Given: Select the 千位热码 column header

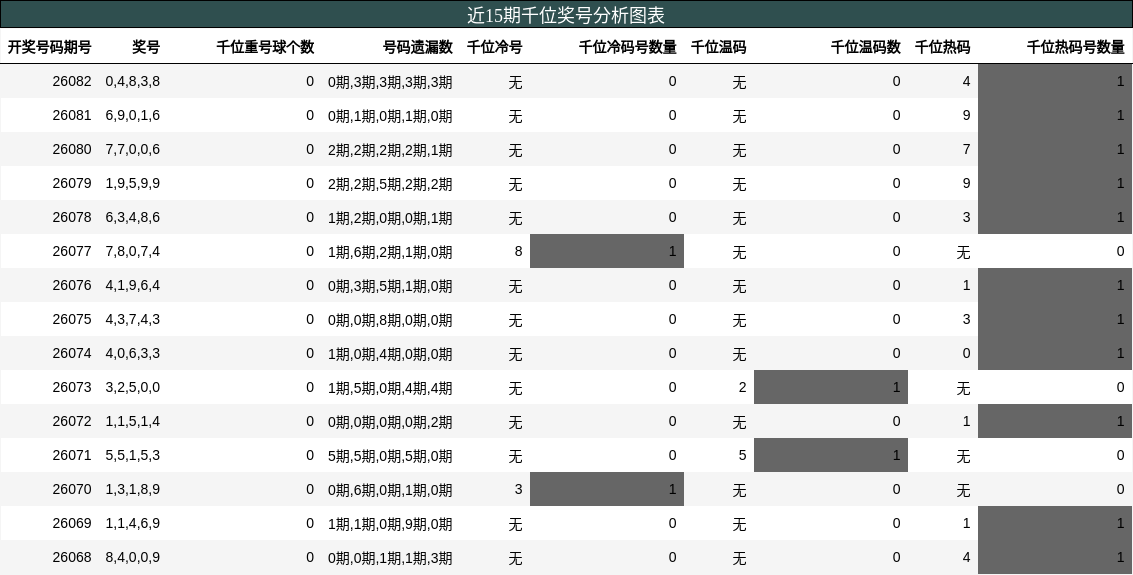Looking at the screenshot, I should tap(942, 47).
